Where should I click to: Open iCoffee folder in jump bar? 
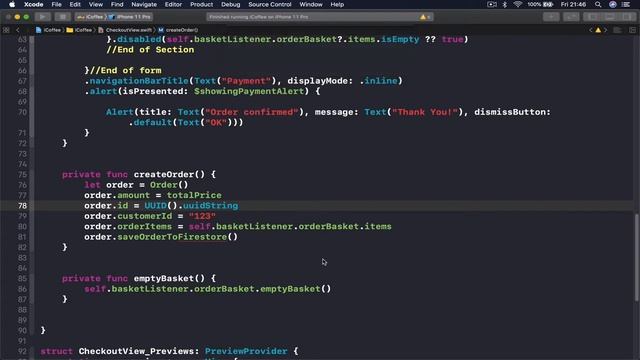coord(80,30)
